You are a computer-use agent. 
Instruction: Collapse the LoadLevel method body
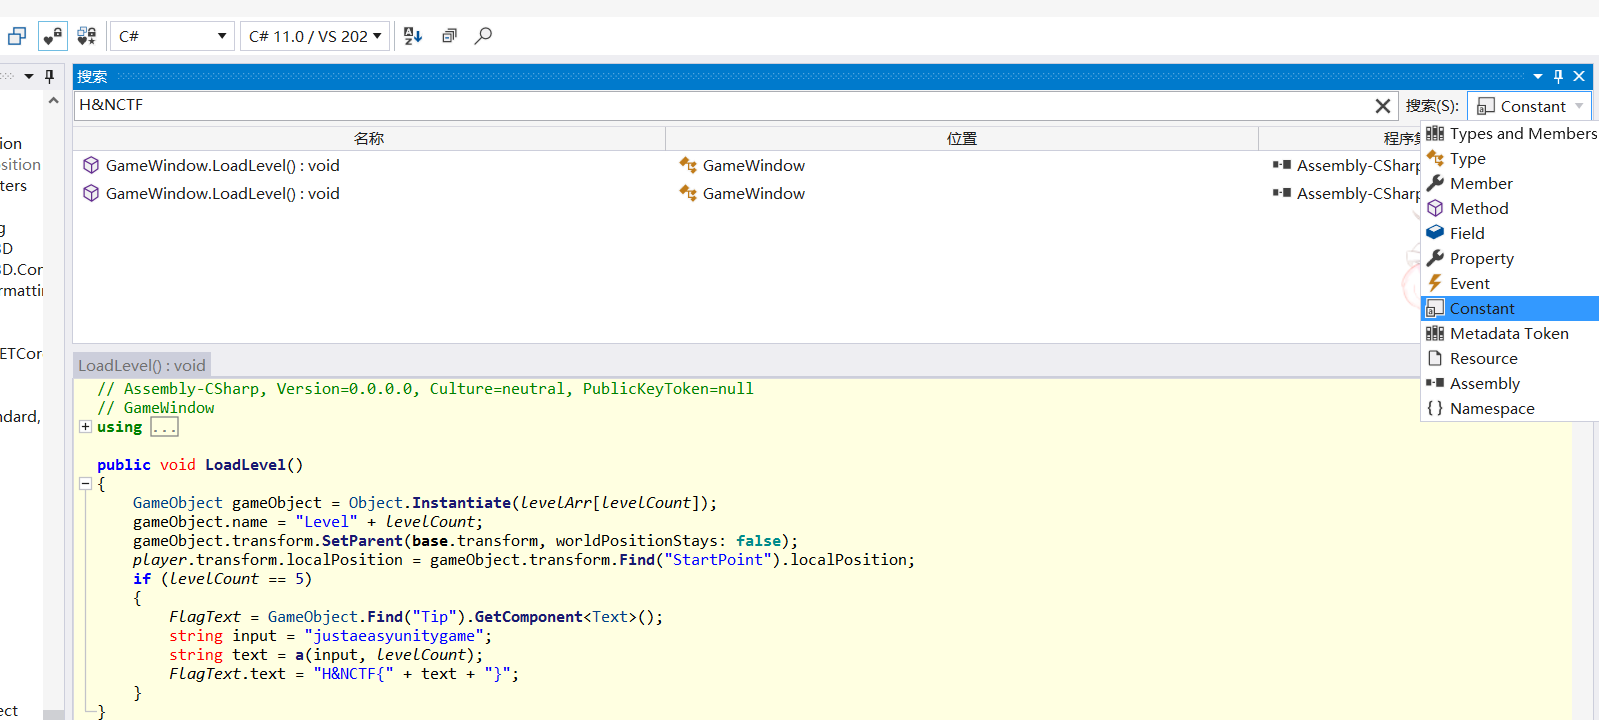point(86,484)
